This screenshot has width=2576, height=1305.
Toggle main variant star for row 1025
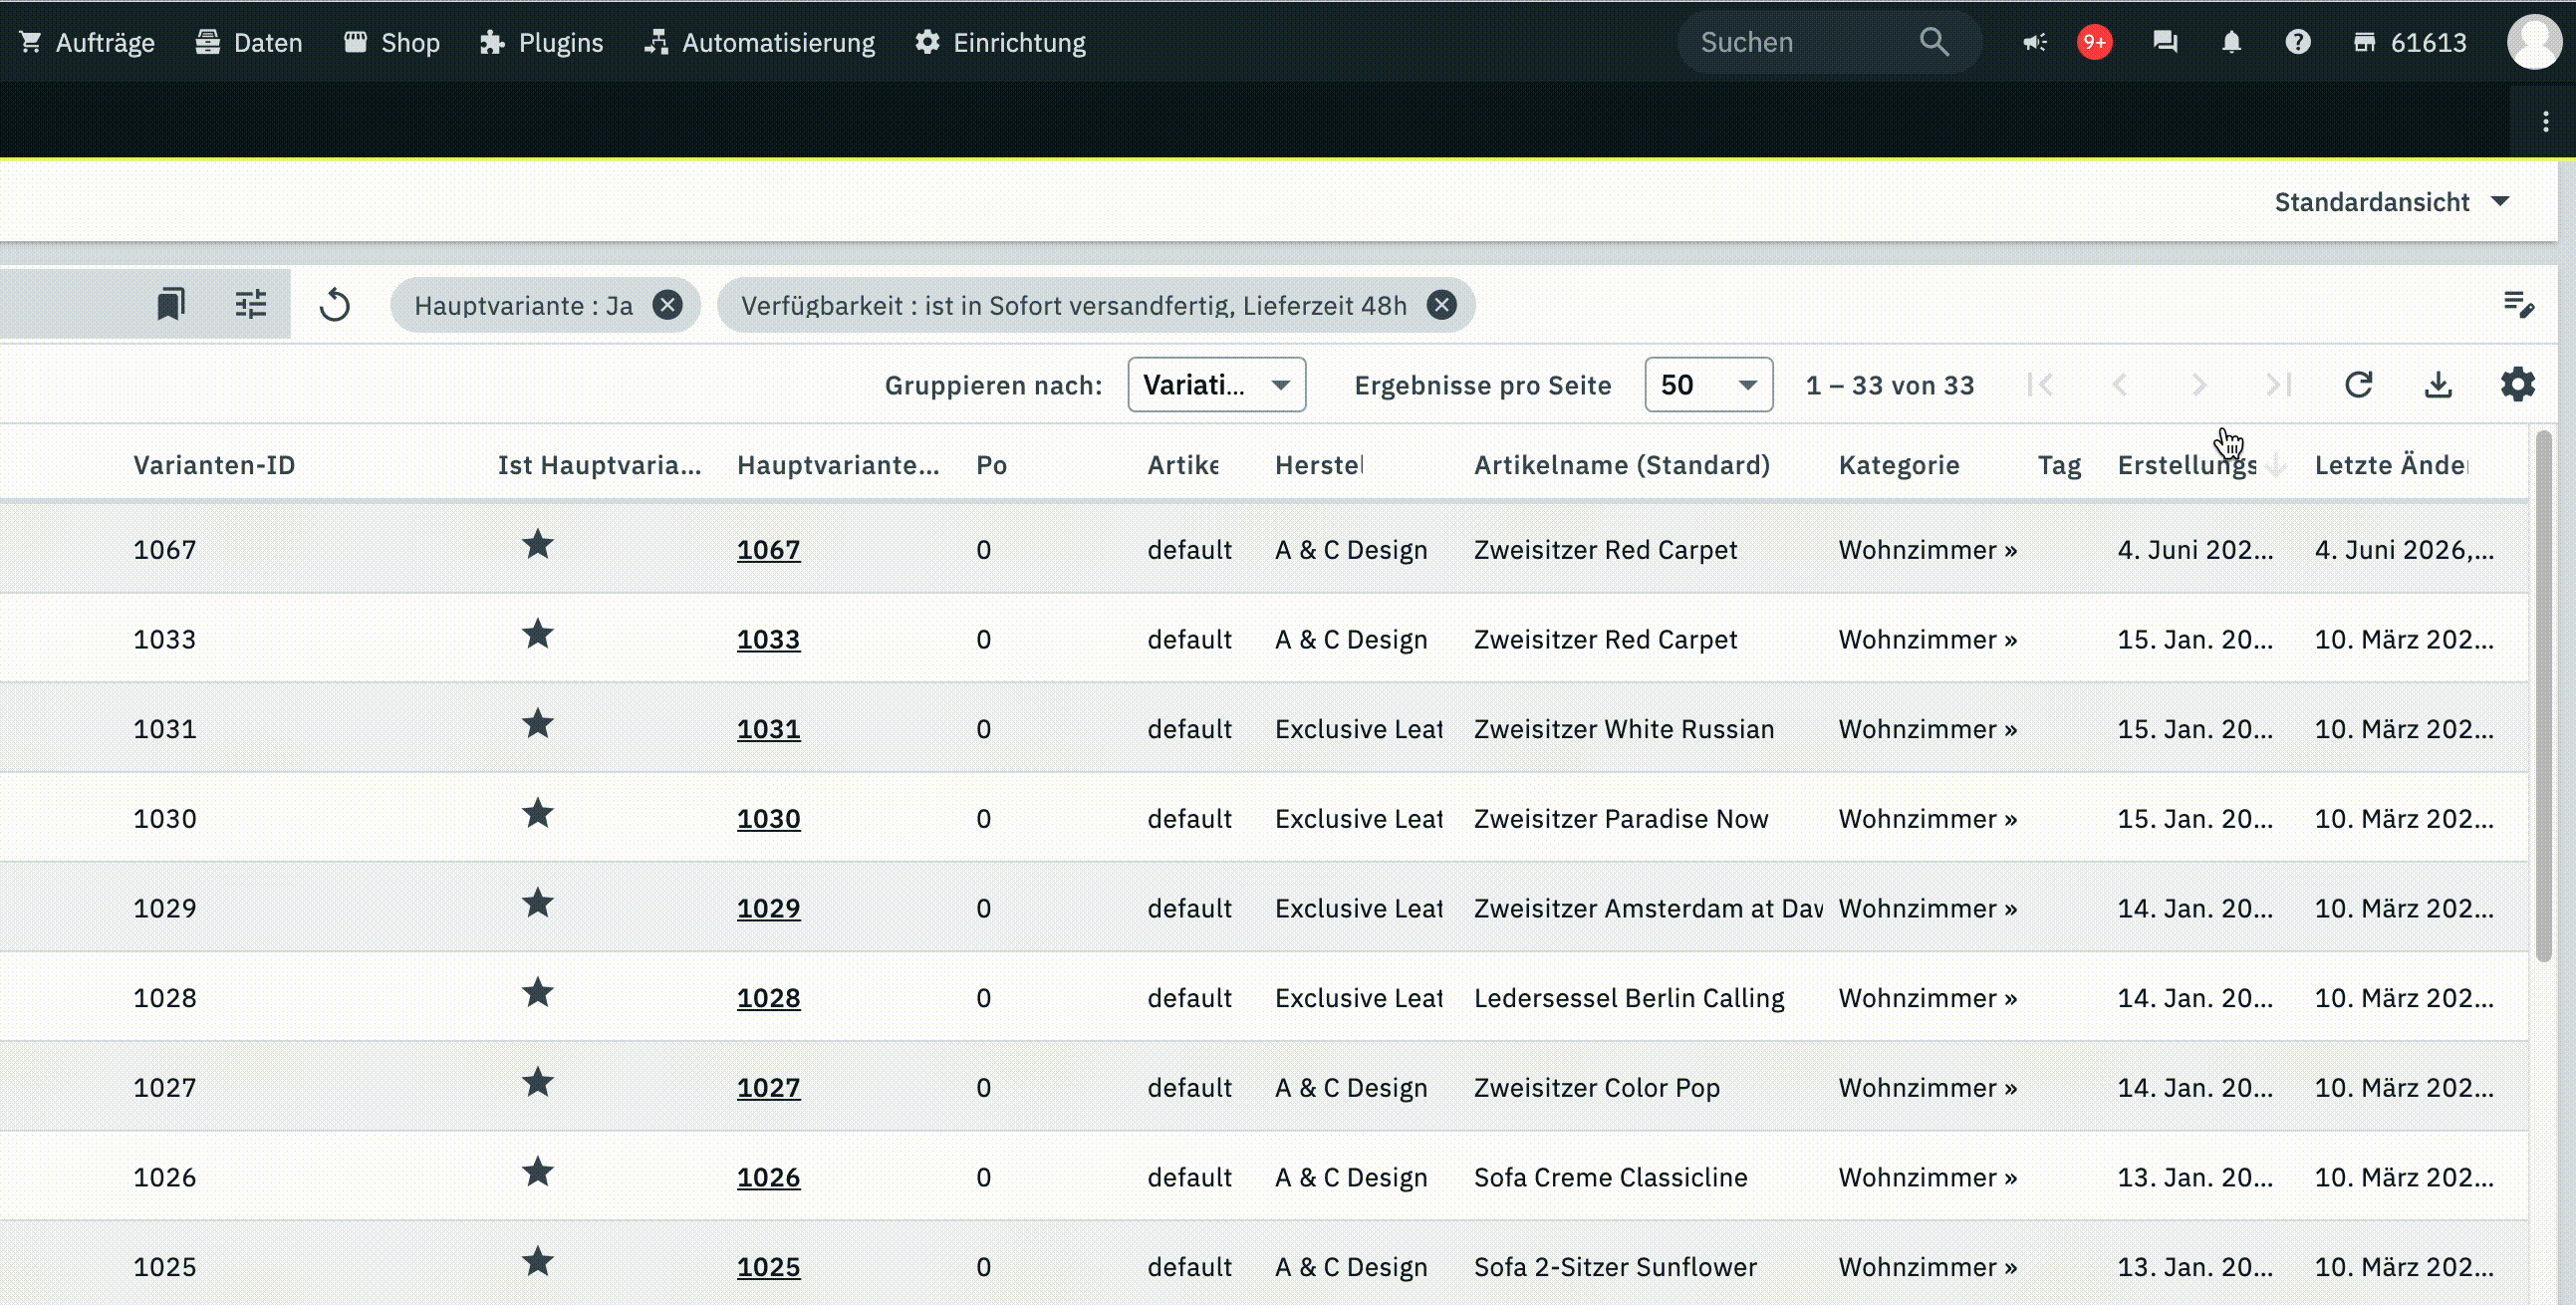538,1262
